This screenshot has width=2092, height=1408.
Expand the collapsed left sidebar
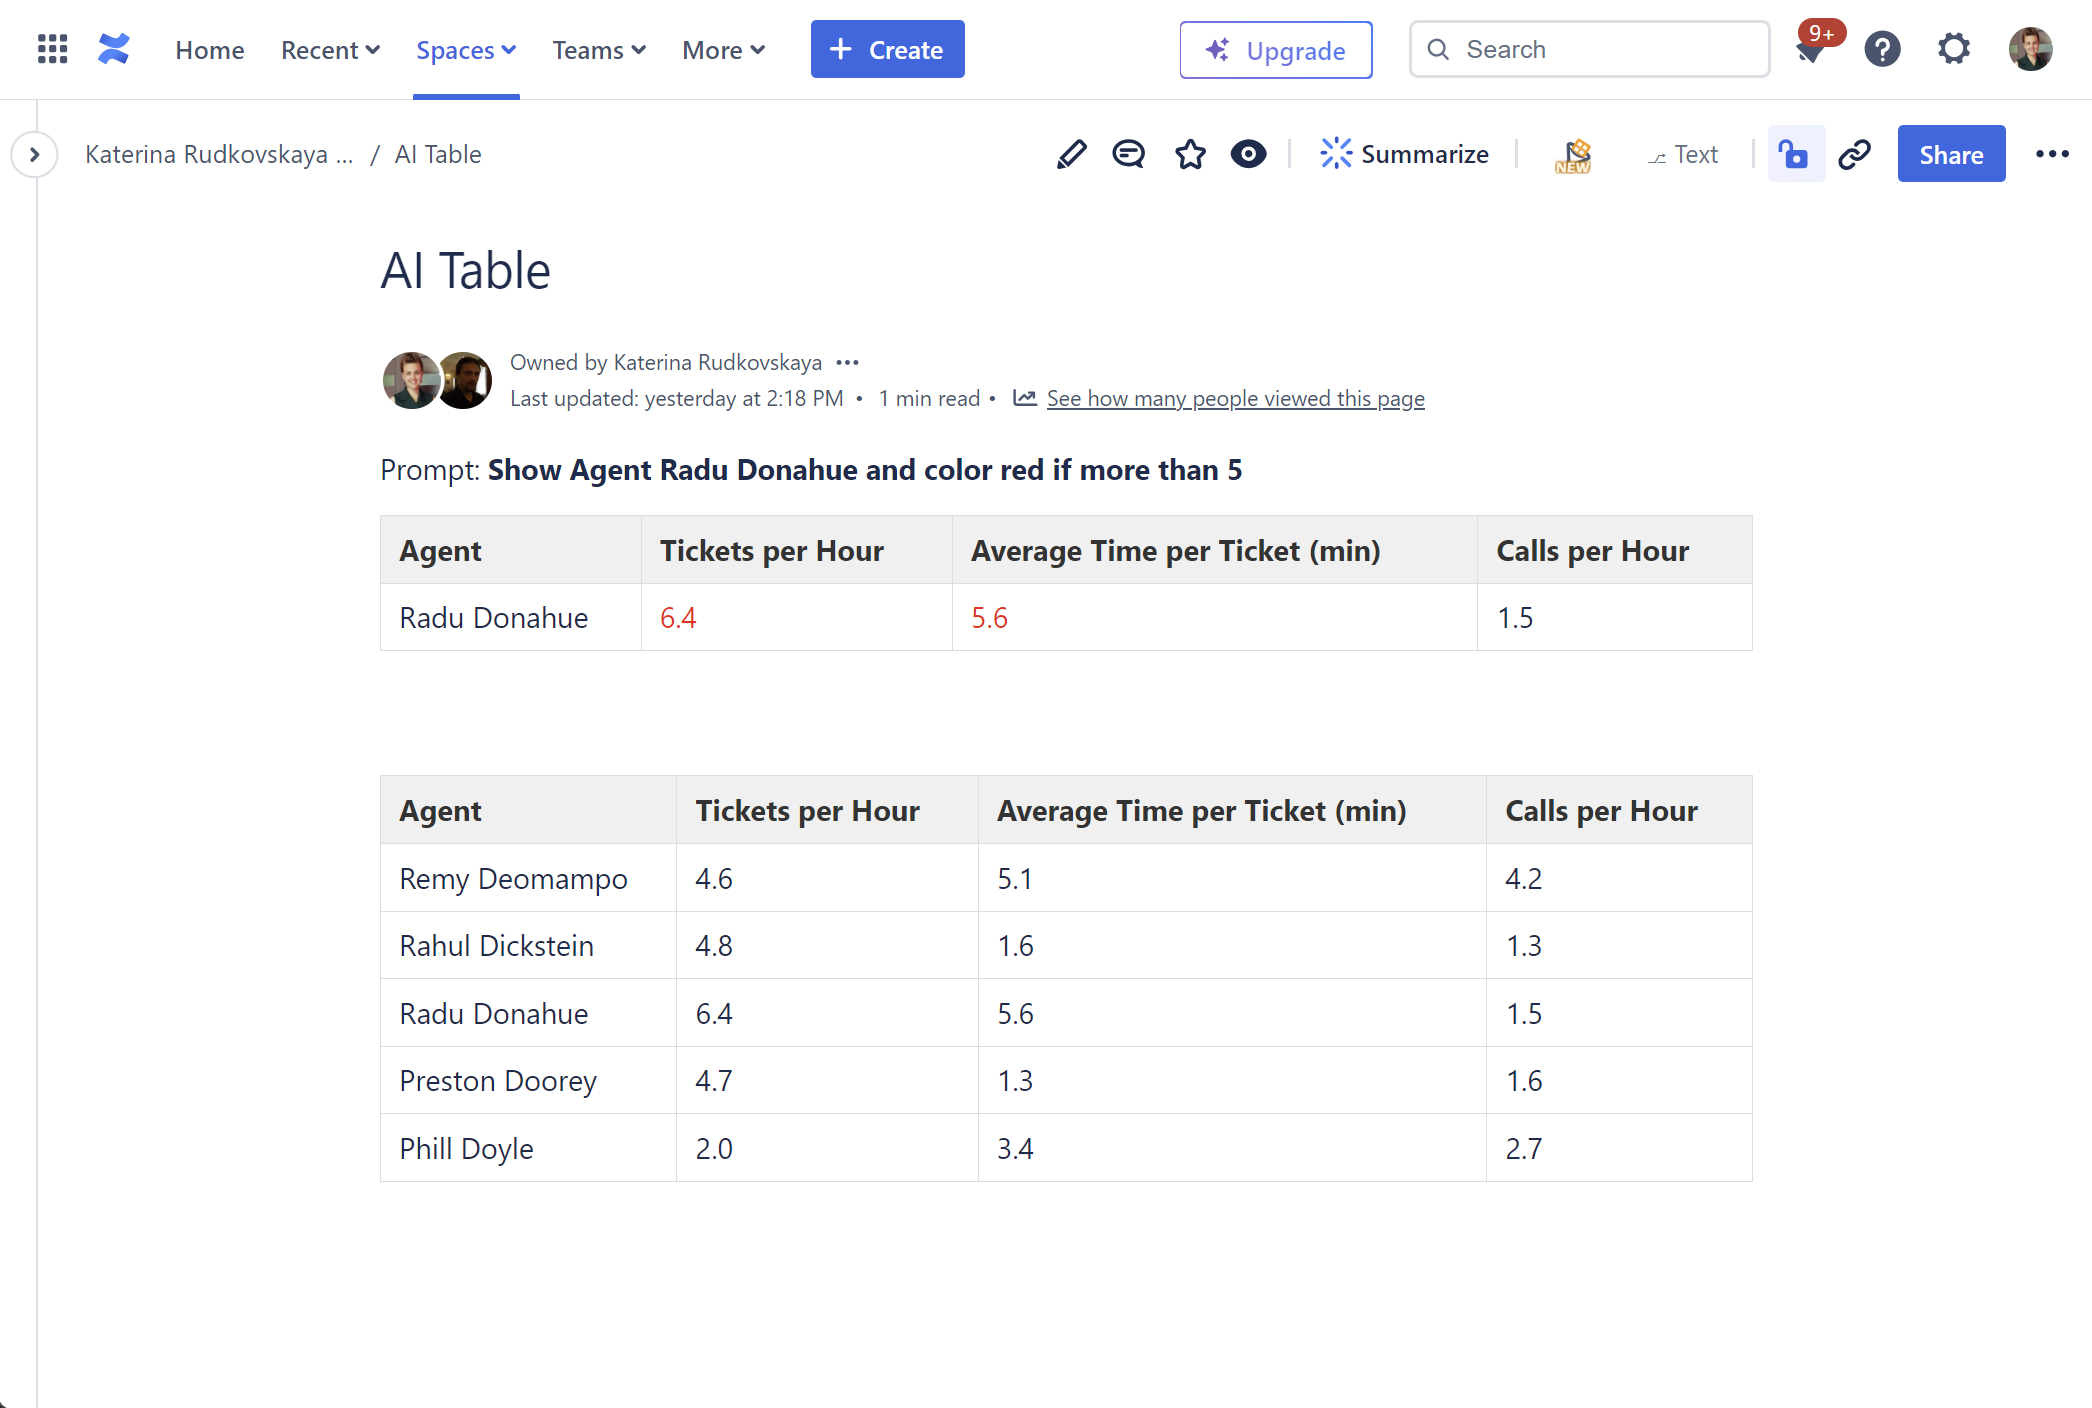tap(34, 155)
